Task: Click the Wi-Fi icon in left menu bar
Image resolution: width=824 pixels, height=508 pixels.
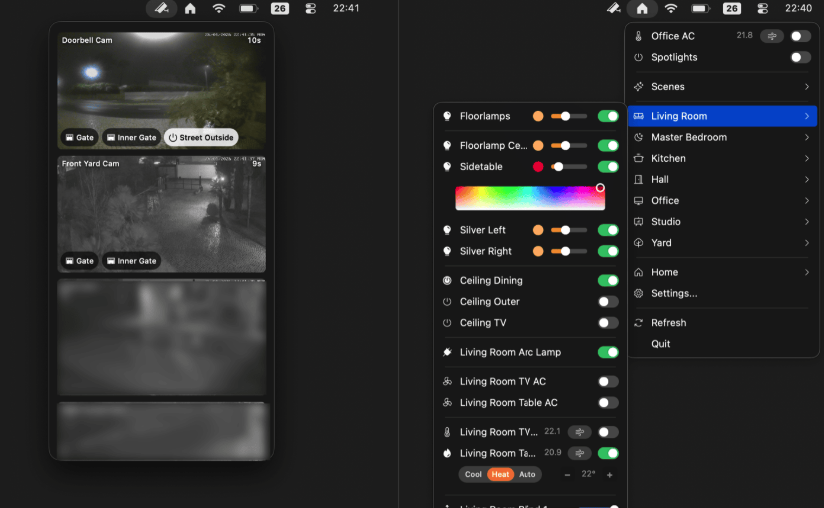Action: 219,8
